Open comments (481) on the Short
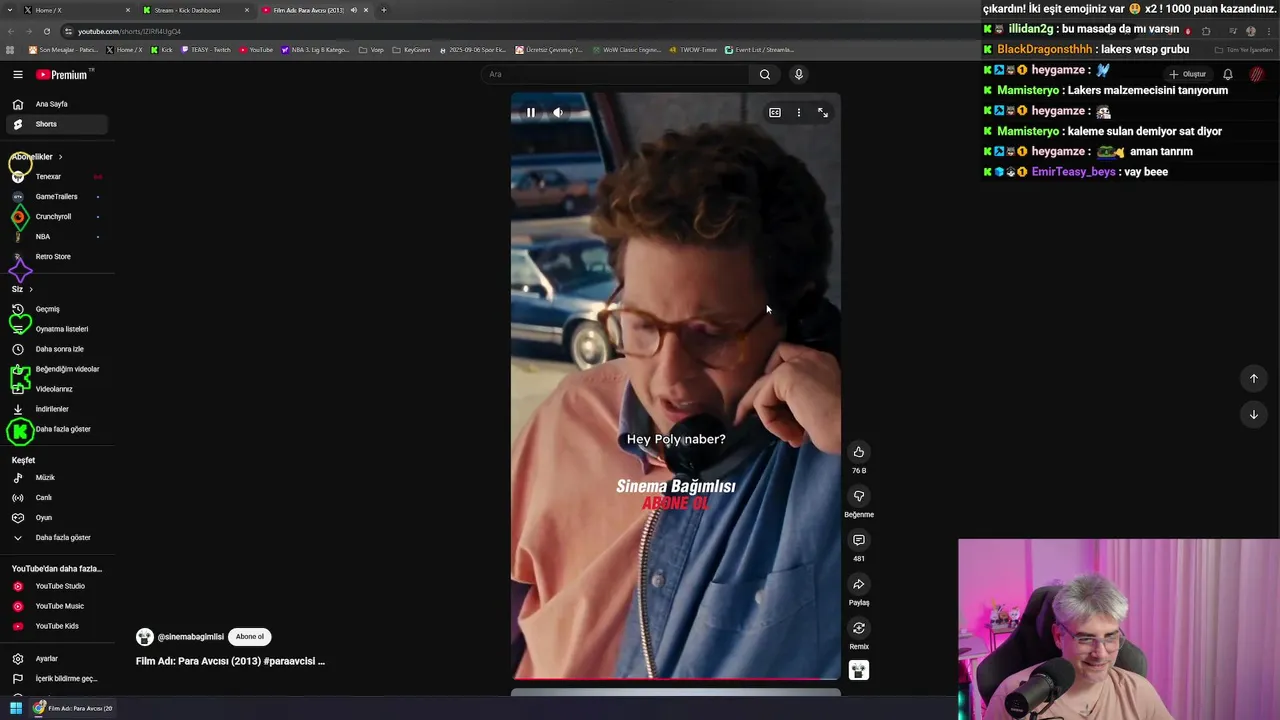 pyautogui.click(x=859, y=540)
